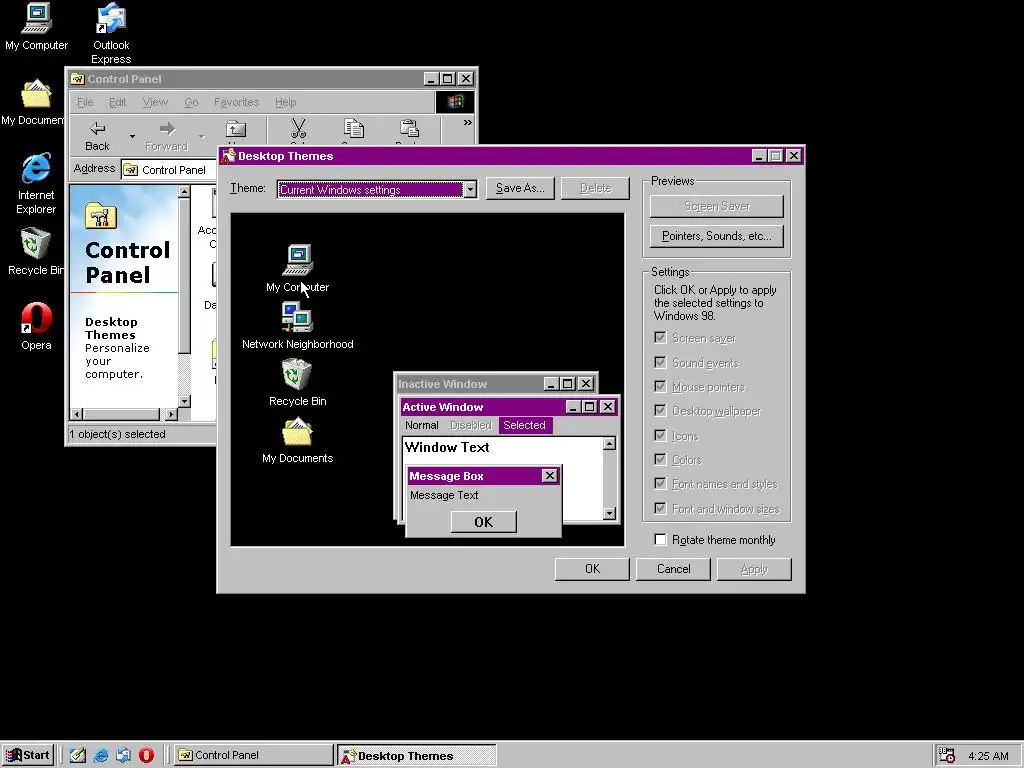Click Desktop Themes taskbar button
This screenshot has height=768, width=1024.
417,756
